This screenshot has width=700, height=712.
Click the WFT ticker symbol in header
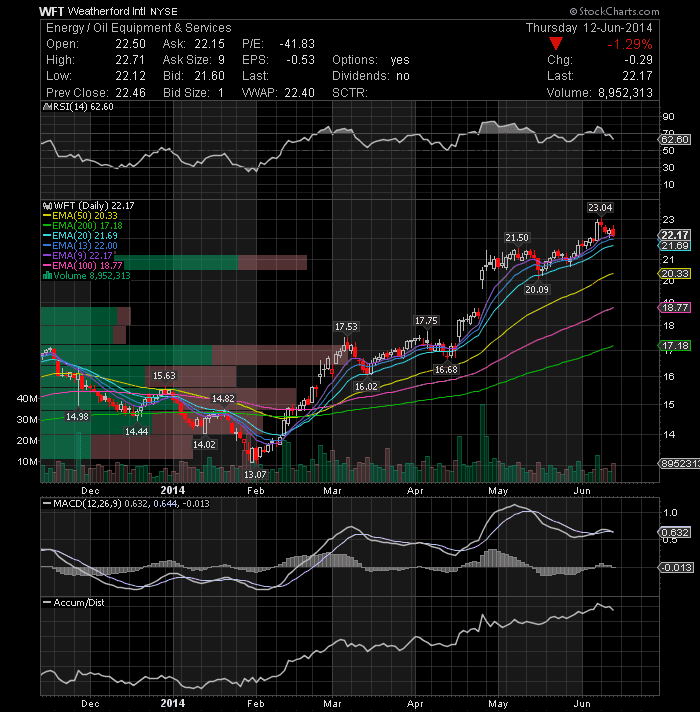click(x=51, y=11)
